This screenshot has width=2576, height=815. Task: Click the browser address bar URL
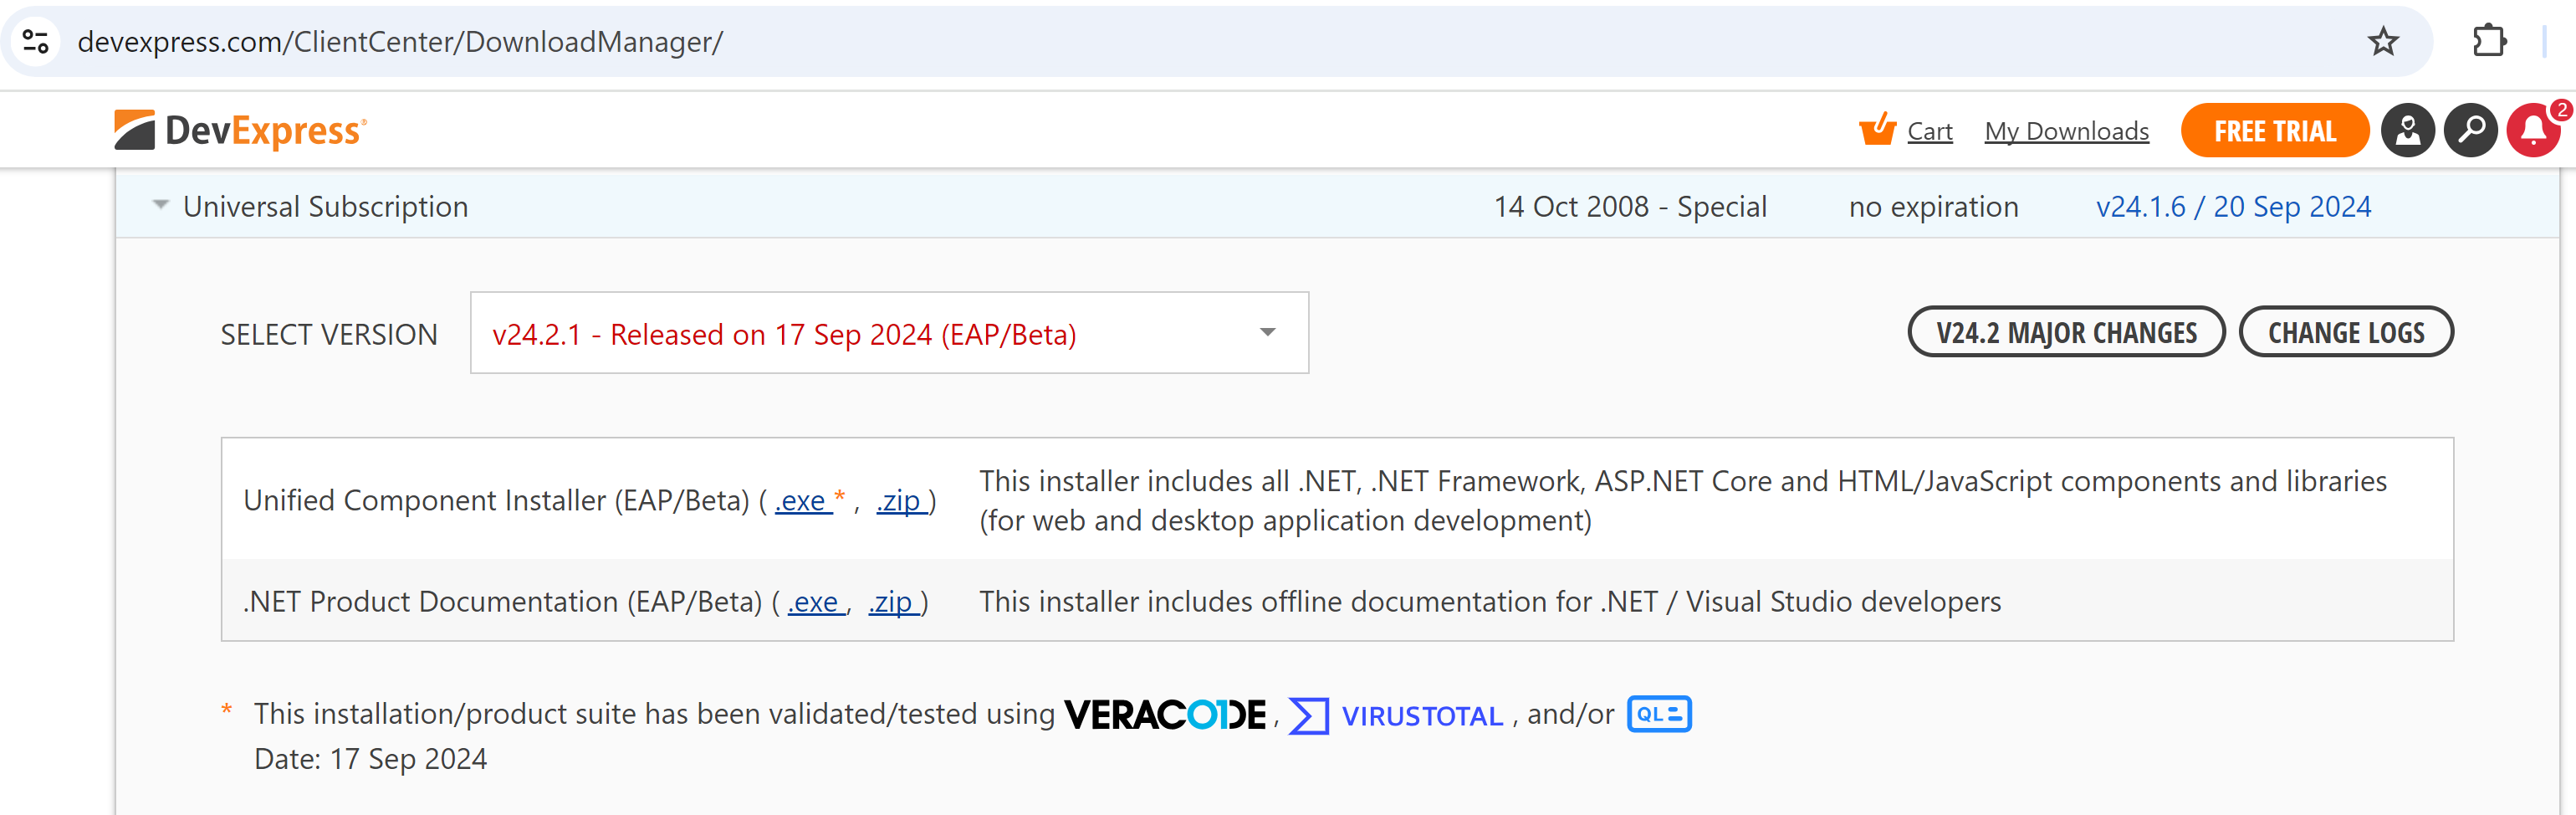[400, 42]
